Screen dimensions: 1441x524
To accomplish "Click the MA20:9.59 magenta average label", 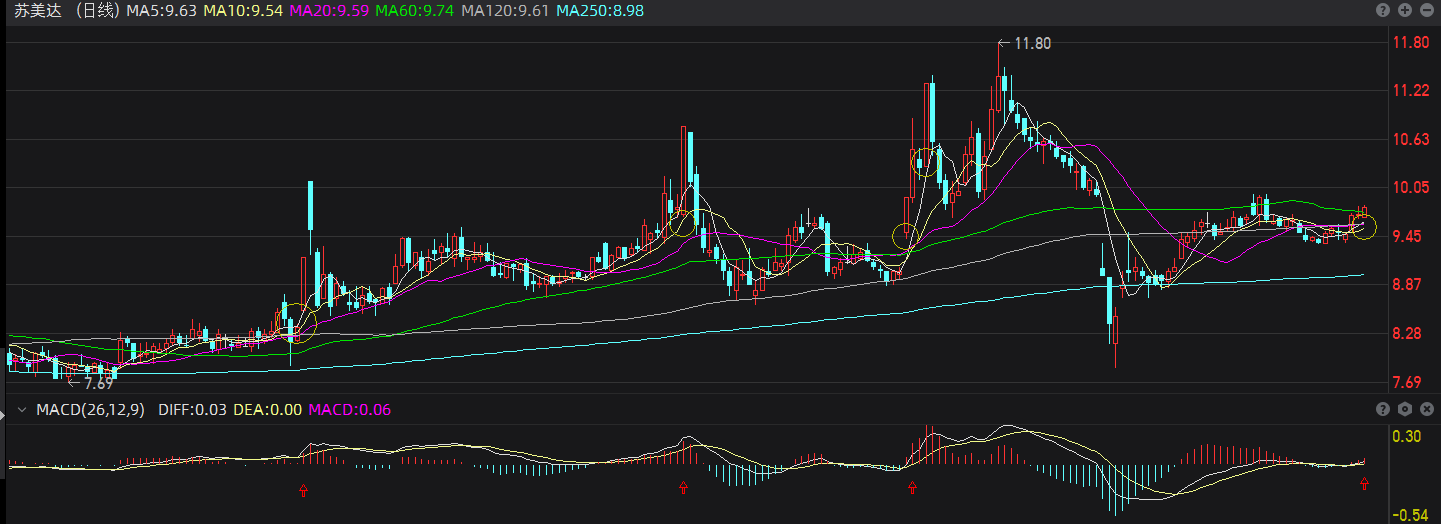I will tap(327, 11).
